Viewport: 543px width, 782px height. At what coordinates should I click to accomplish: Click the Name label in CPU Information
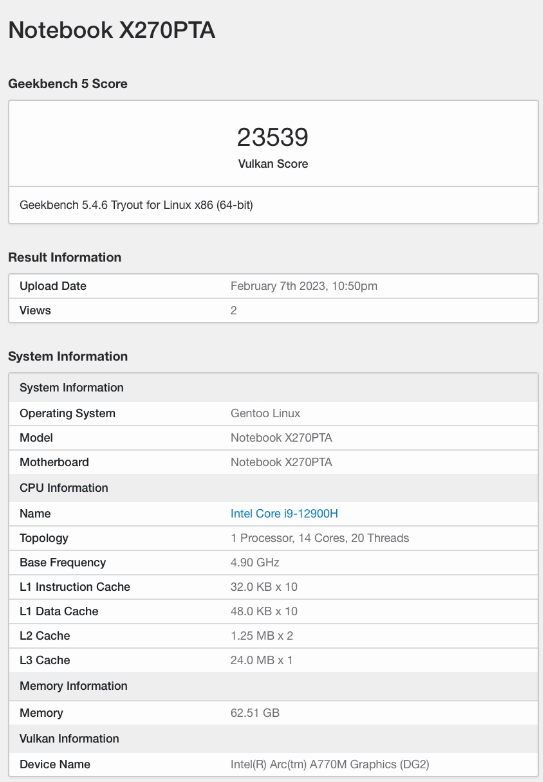click(x=35, y=514)
